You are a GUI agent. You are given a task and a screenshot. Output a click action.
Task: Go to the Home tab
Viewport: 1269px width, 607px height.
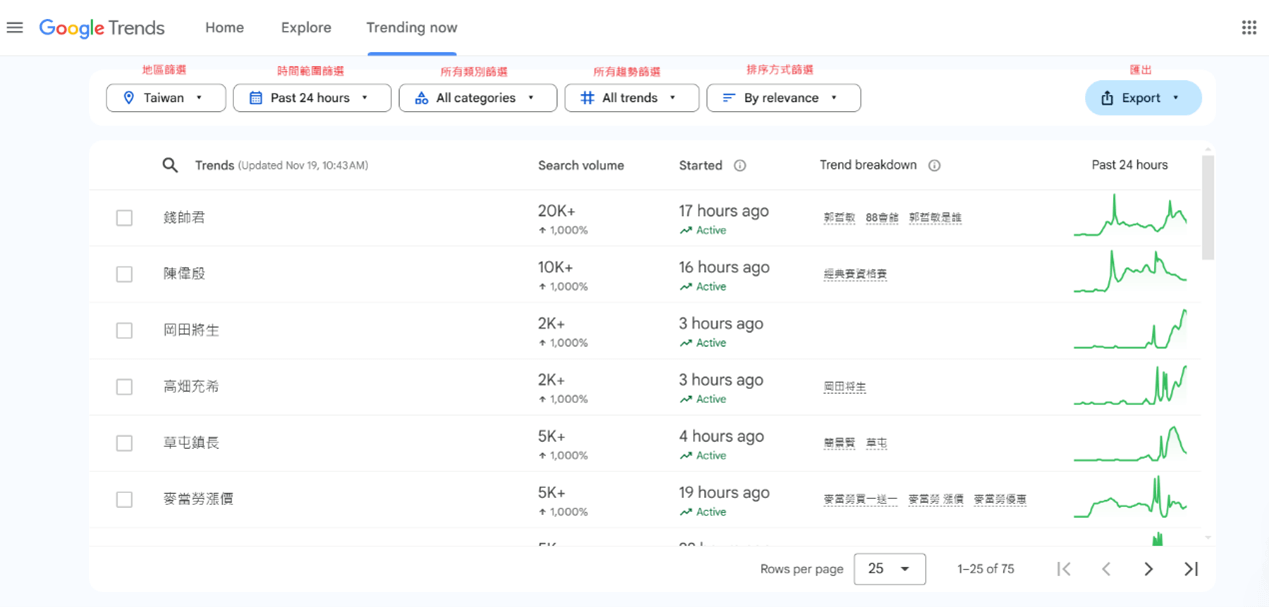pos(224,28)
